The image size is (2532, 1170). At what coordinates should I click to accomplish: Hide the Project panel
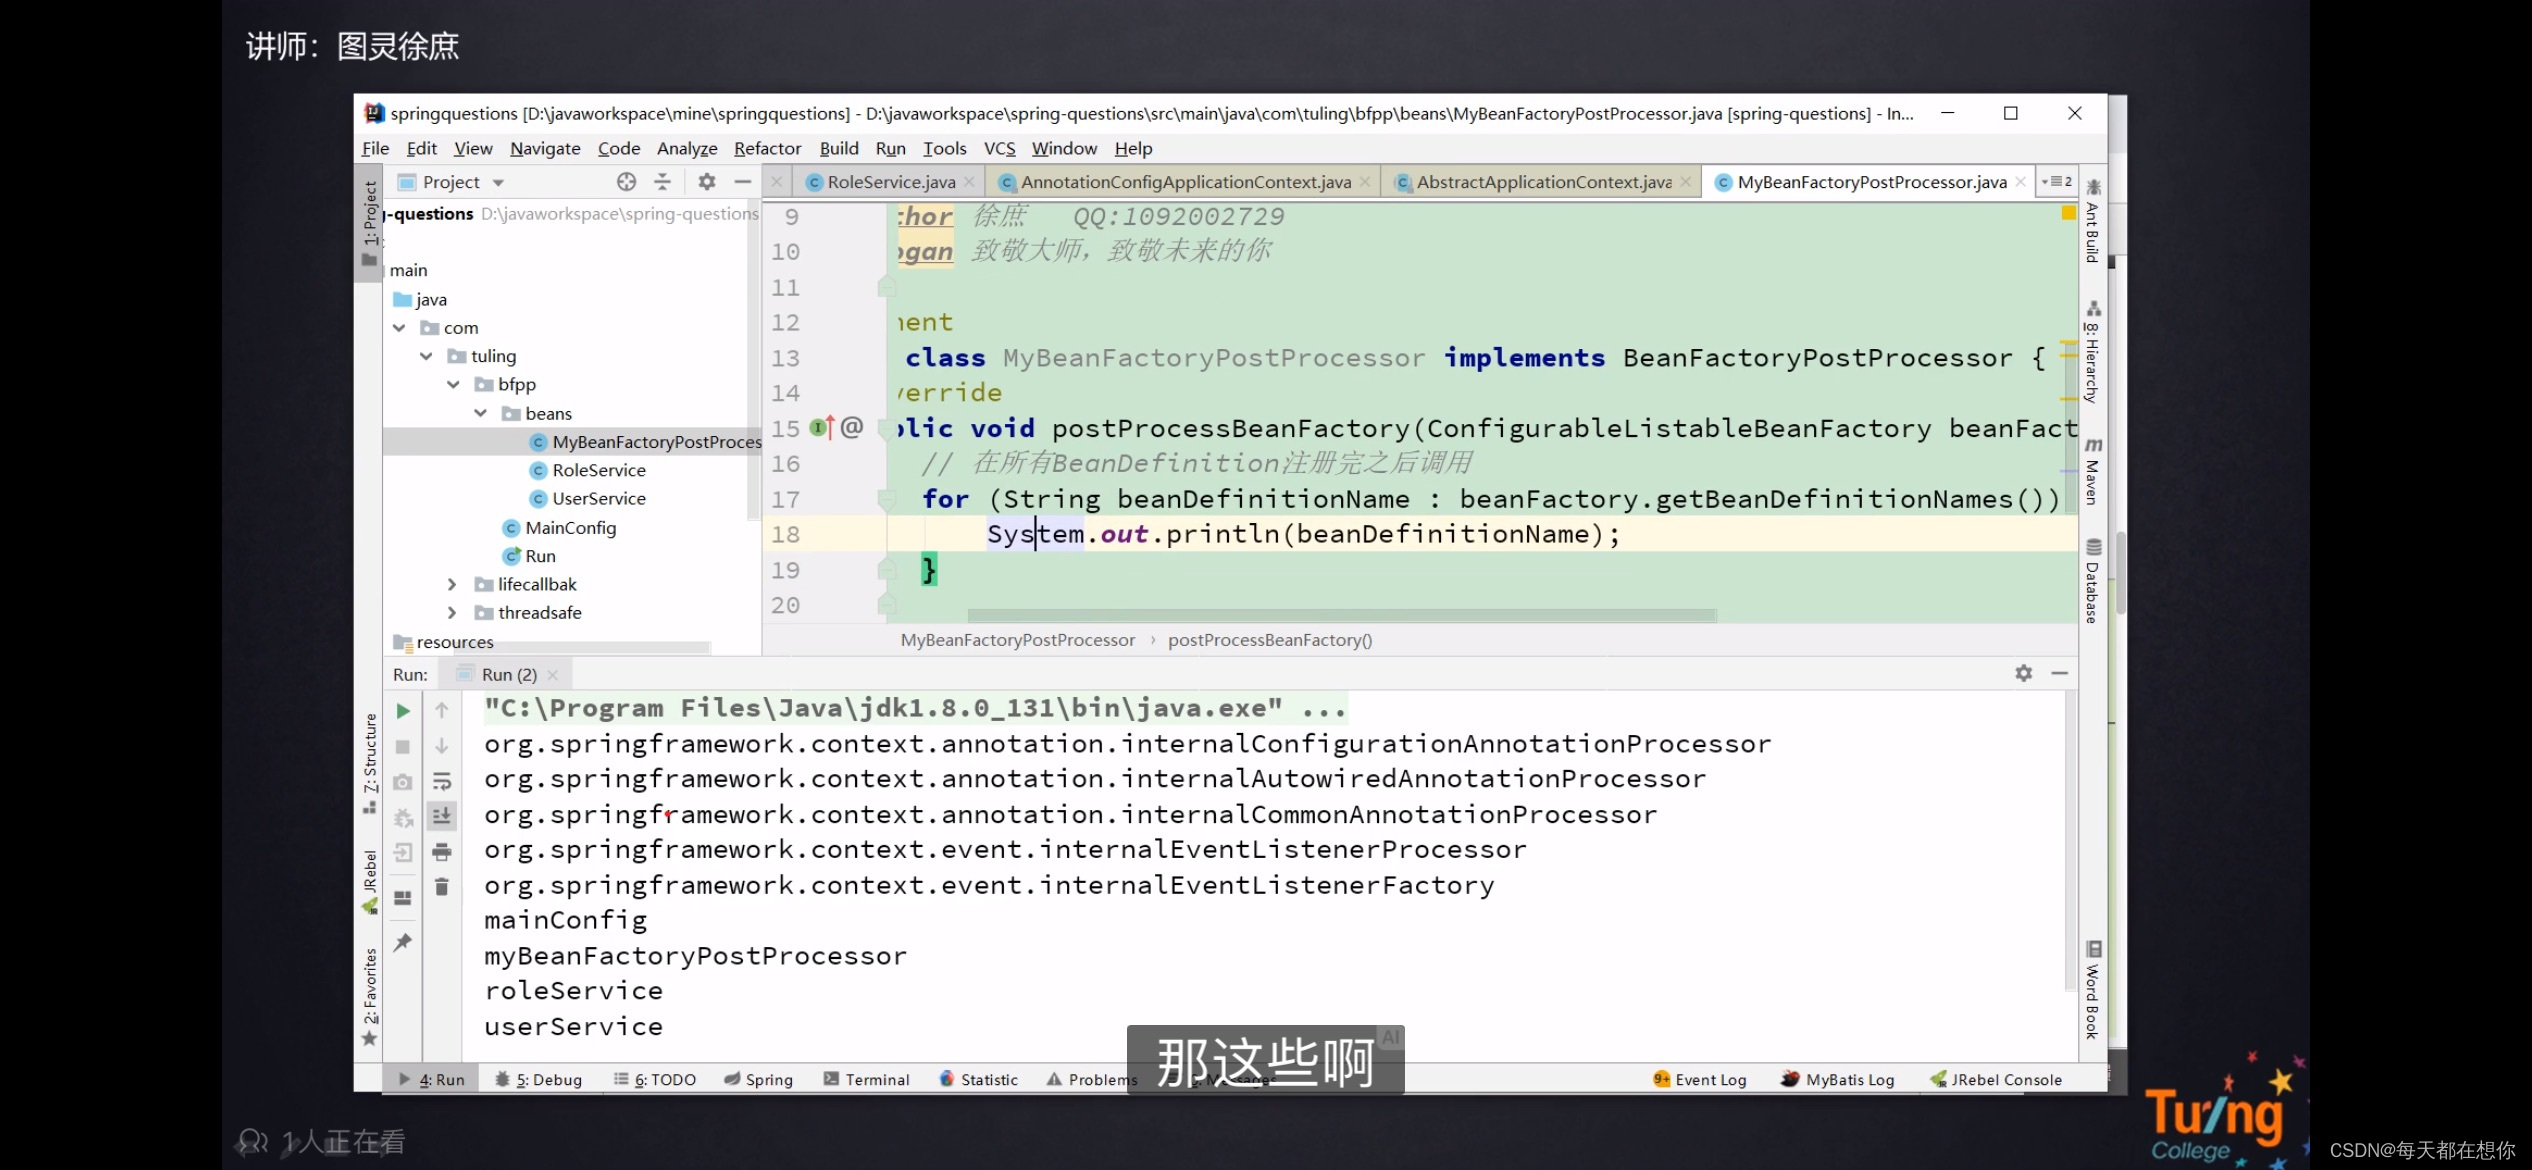click(742, 181)
